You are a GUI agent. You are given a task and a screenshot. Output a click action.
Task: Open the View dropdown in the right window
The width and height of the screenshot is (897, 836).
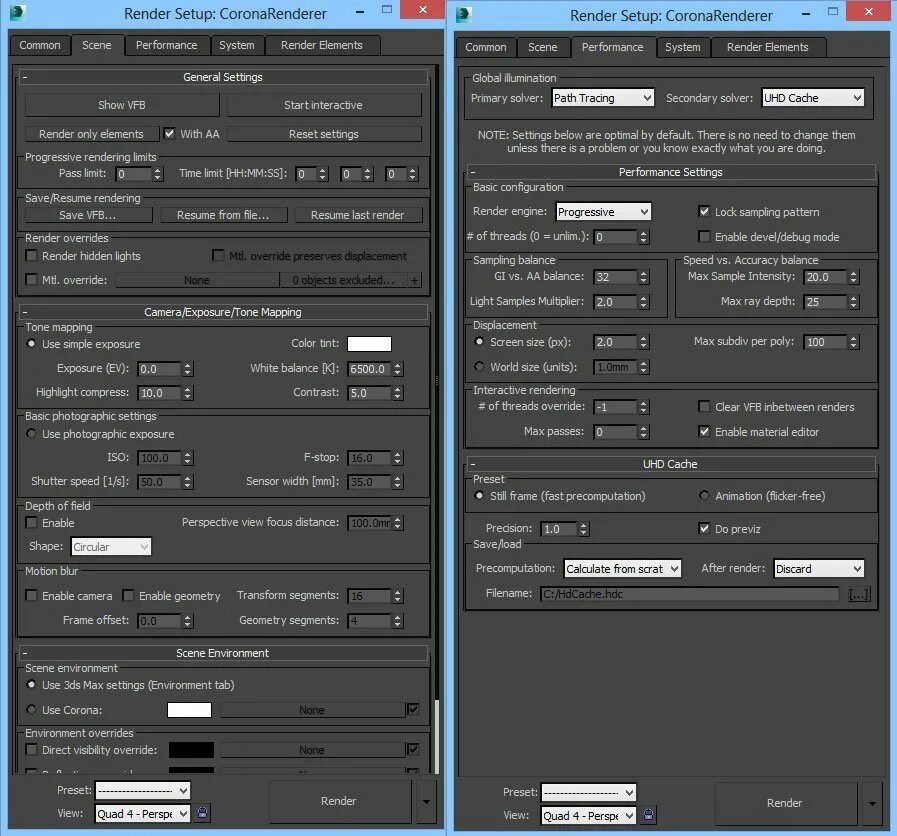click(588, 815)
